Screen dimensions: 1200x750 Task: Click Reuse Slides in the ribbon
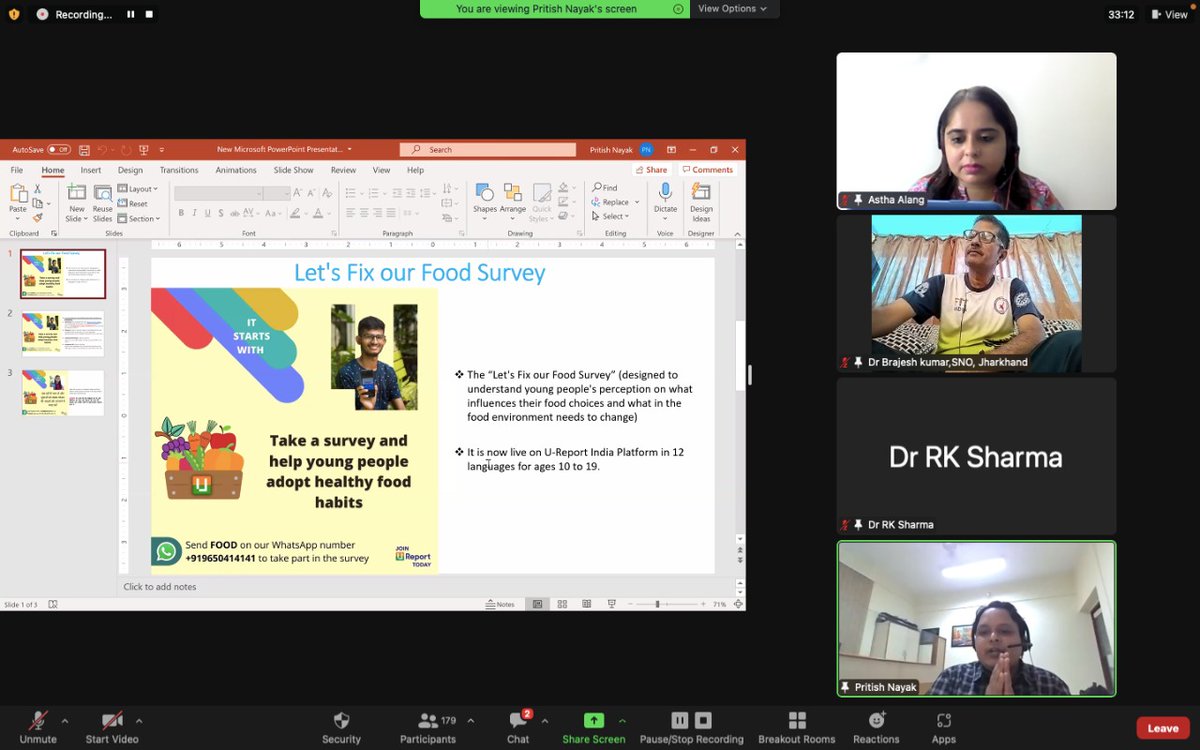tap(103, 203)
